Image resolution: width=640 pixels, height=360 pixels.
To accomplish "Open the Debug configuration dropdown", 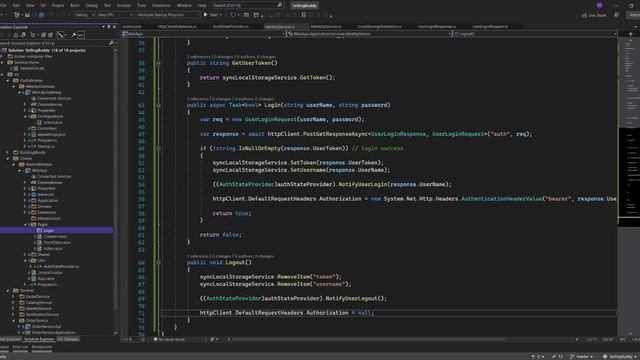I will [x=84, y=15].
